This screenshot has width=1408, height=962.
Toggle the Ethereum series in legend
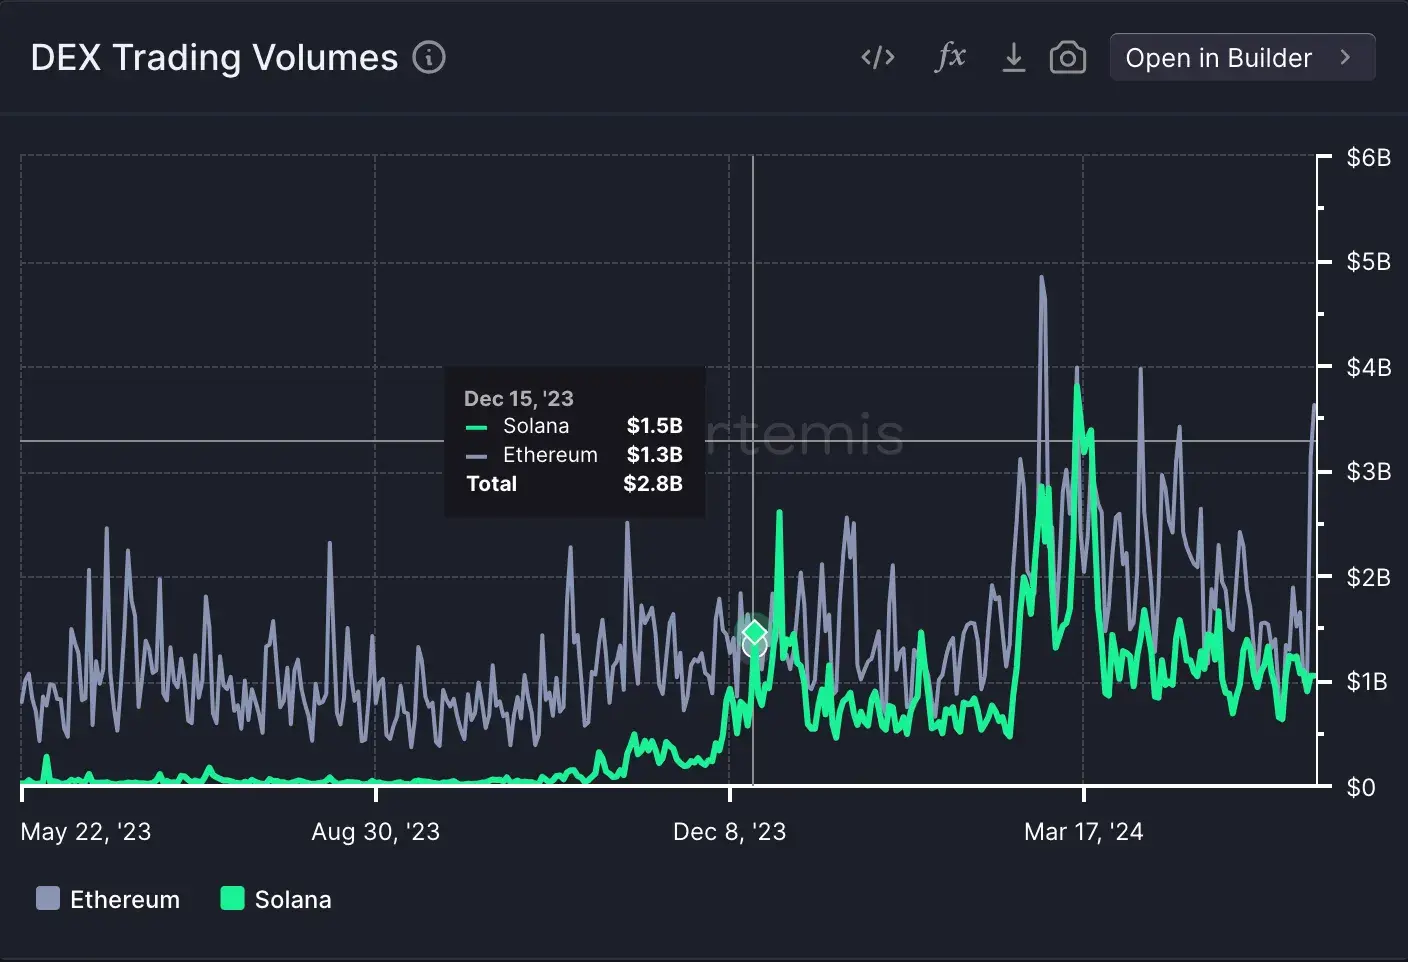tap(108, 899)
